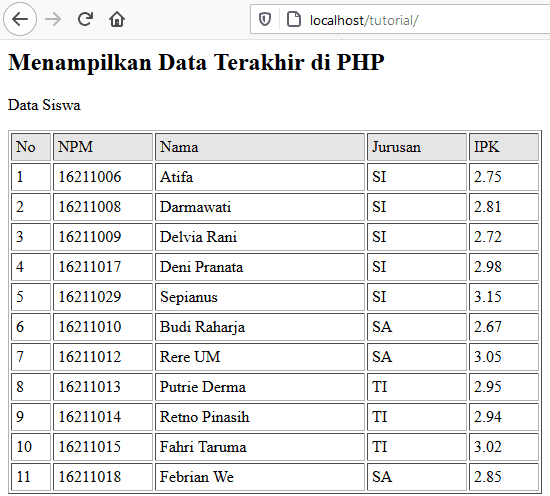Select NPM cell 16211006
Image resolution: width=550 pixels, height=496 pixels.
pyautogui.click(x=103, y=177)
